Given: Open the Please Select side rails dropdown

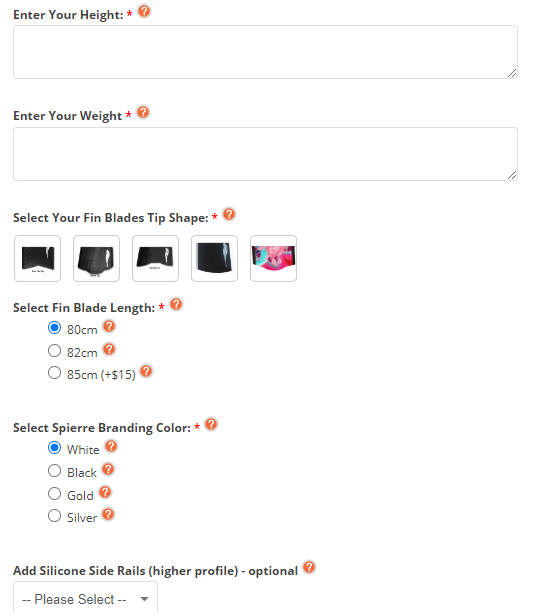Looking at the screenshot, I should coord(85,599).
